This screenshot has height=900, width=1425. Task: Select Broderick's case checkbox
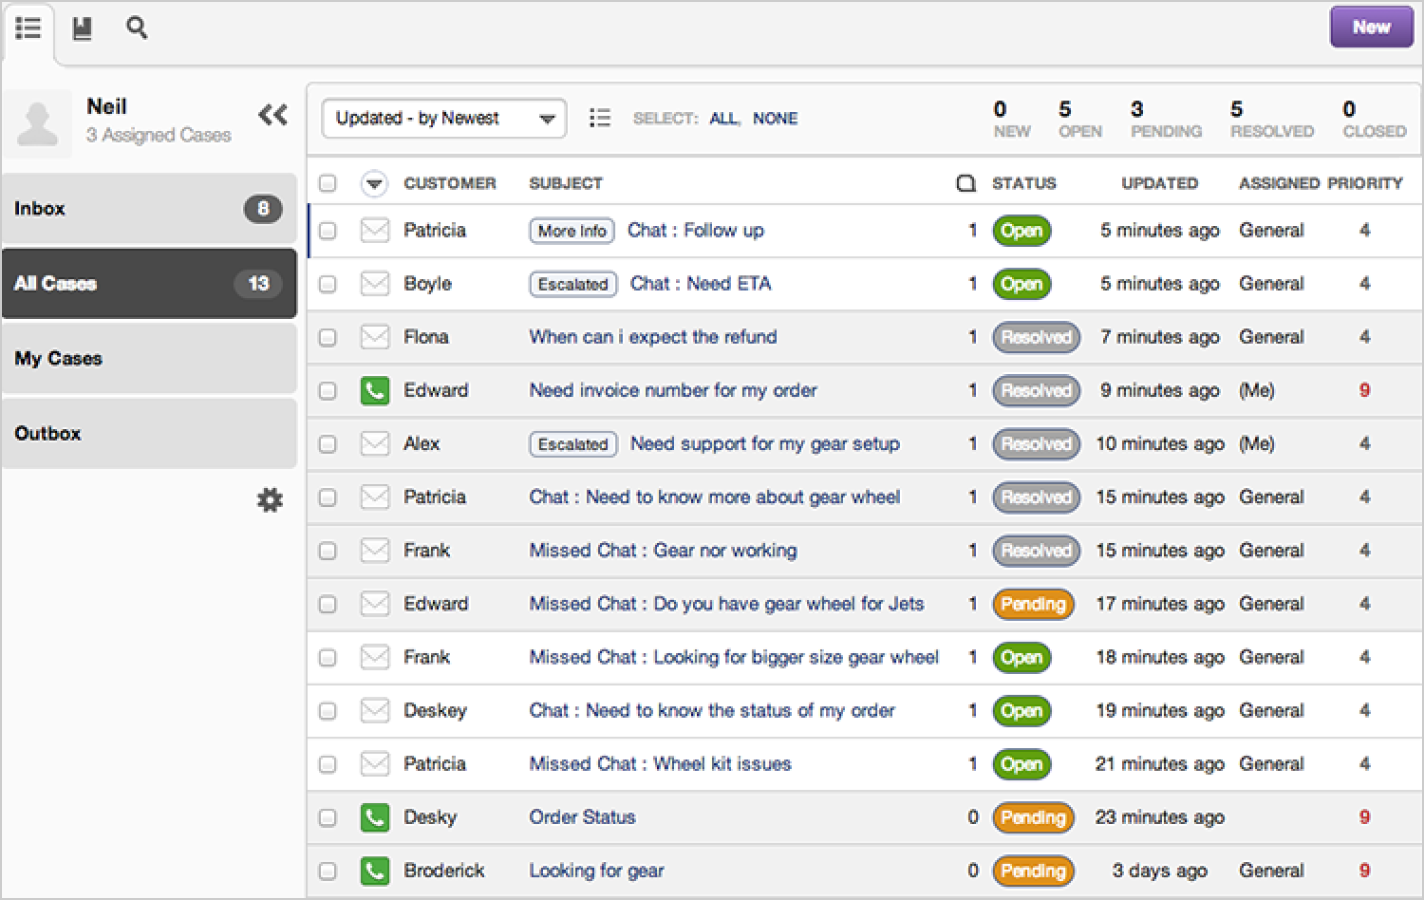coord(327,871)
